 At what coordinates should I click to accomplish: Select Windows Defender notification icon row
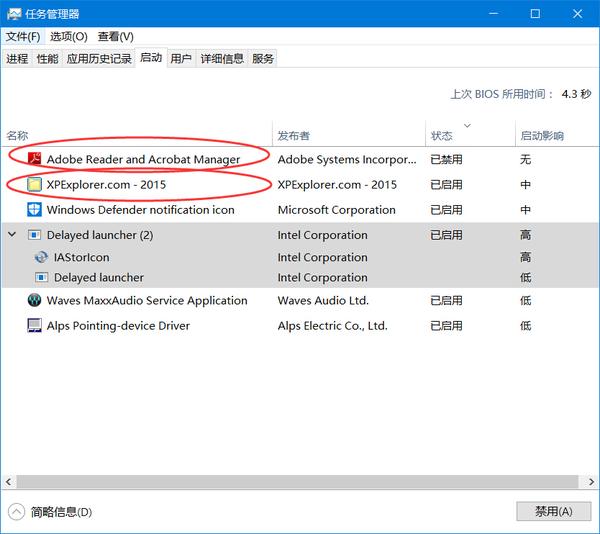pyautogui.click(x=300, y=210)
